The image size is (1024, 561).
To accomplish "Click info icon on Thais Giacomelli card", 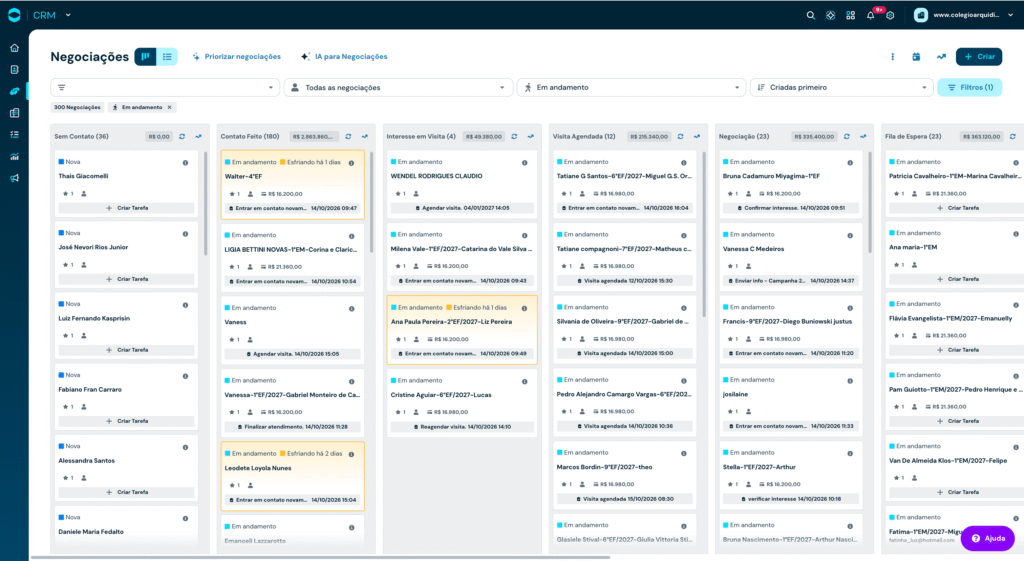I will coord(185,163).
